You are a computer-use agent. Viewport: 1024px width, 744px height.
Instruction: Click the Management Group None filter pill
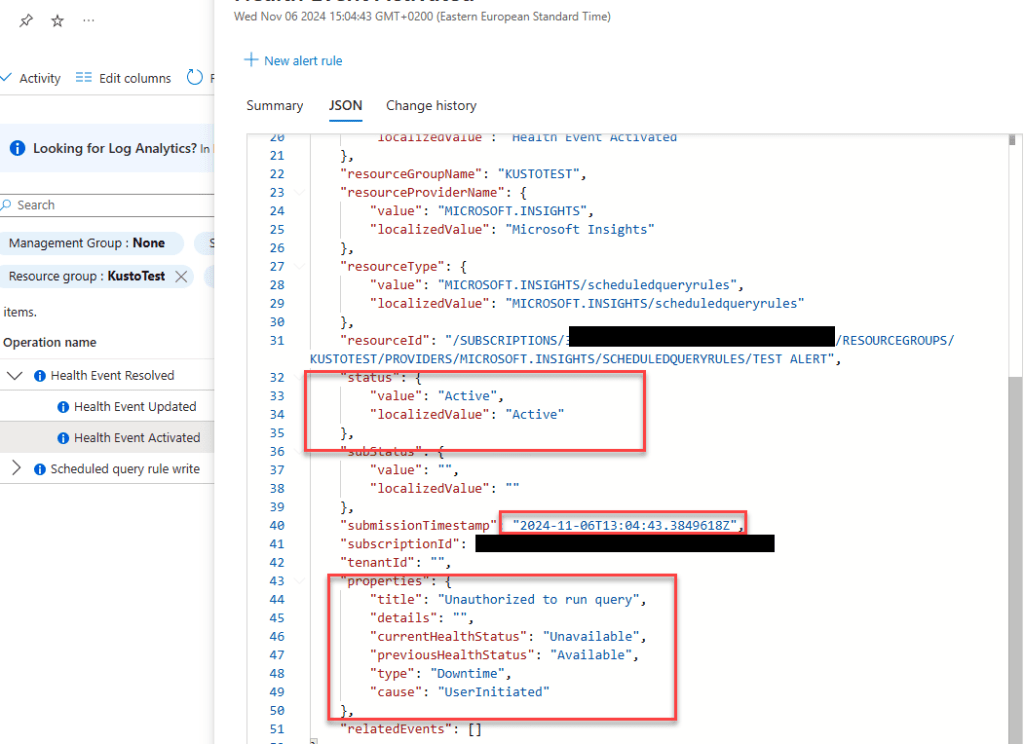pyautogui.click(x=87, y=243)
